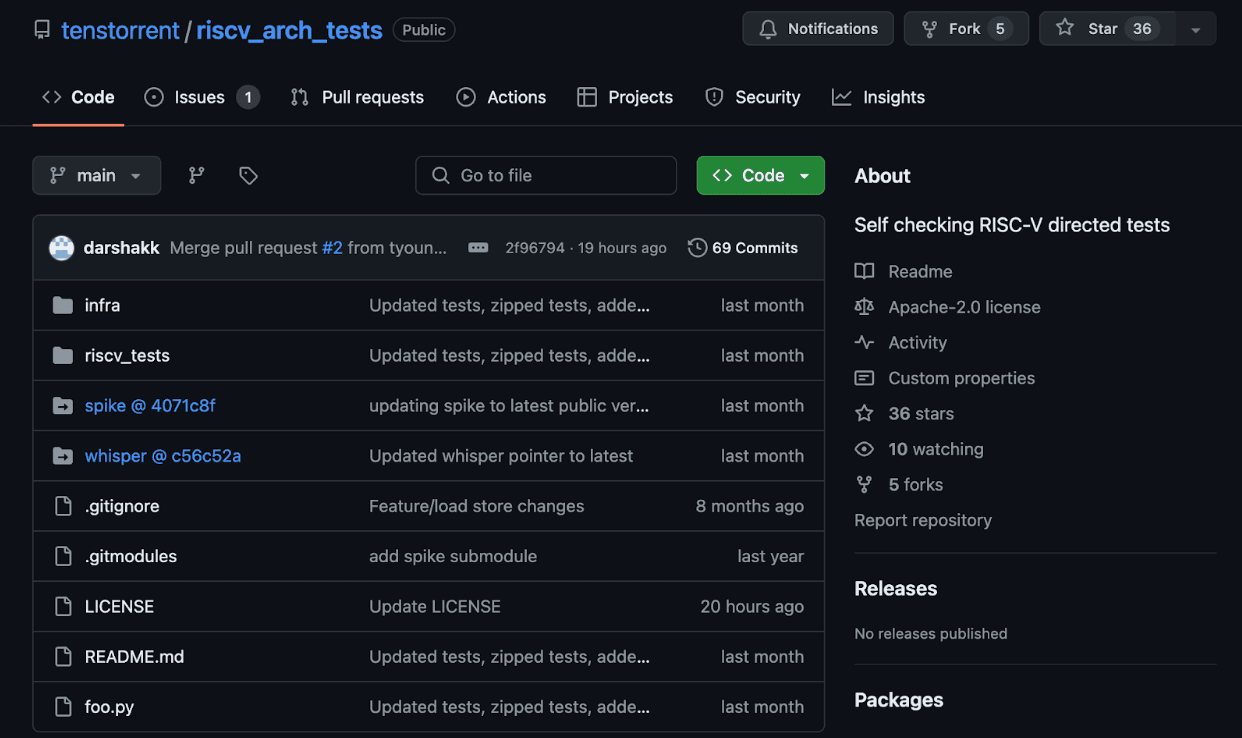Open commit history via 69 Commits
The width and height of the screenshot is (1242, 738).
[743, 248]
